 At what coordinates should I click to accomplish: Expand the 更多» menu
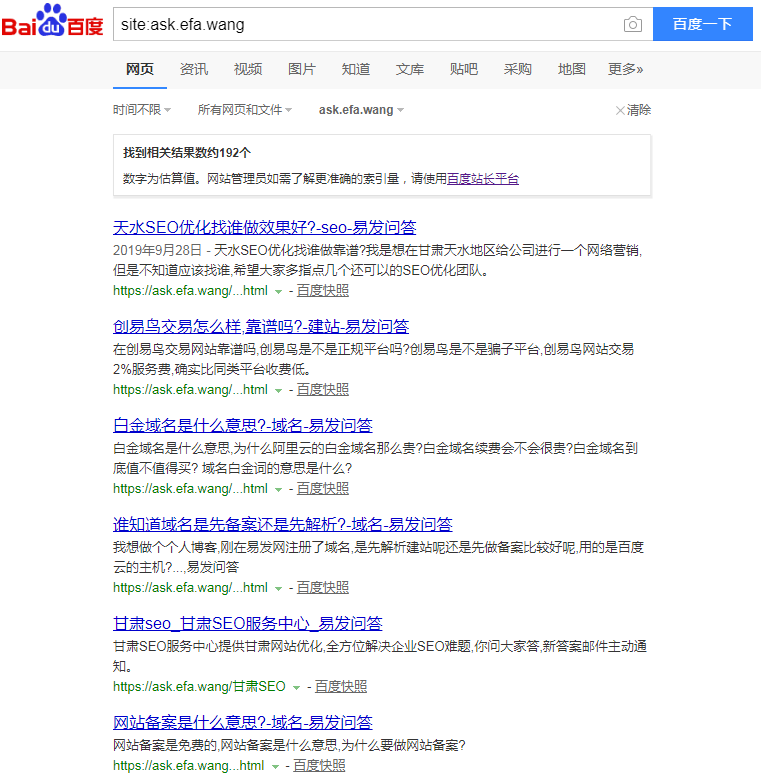tap(626, 69)
